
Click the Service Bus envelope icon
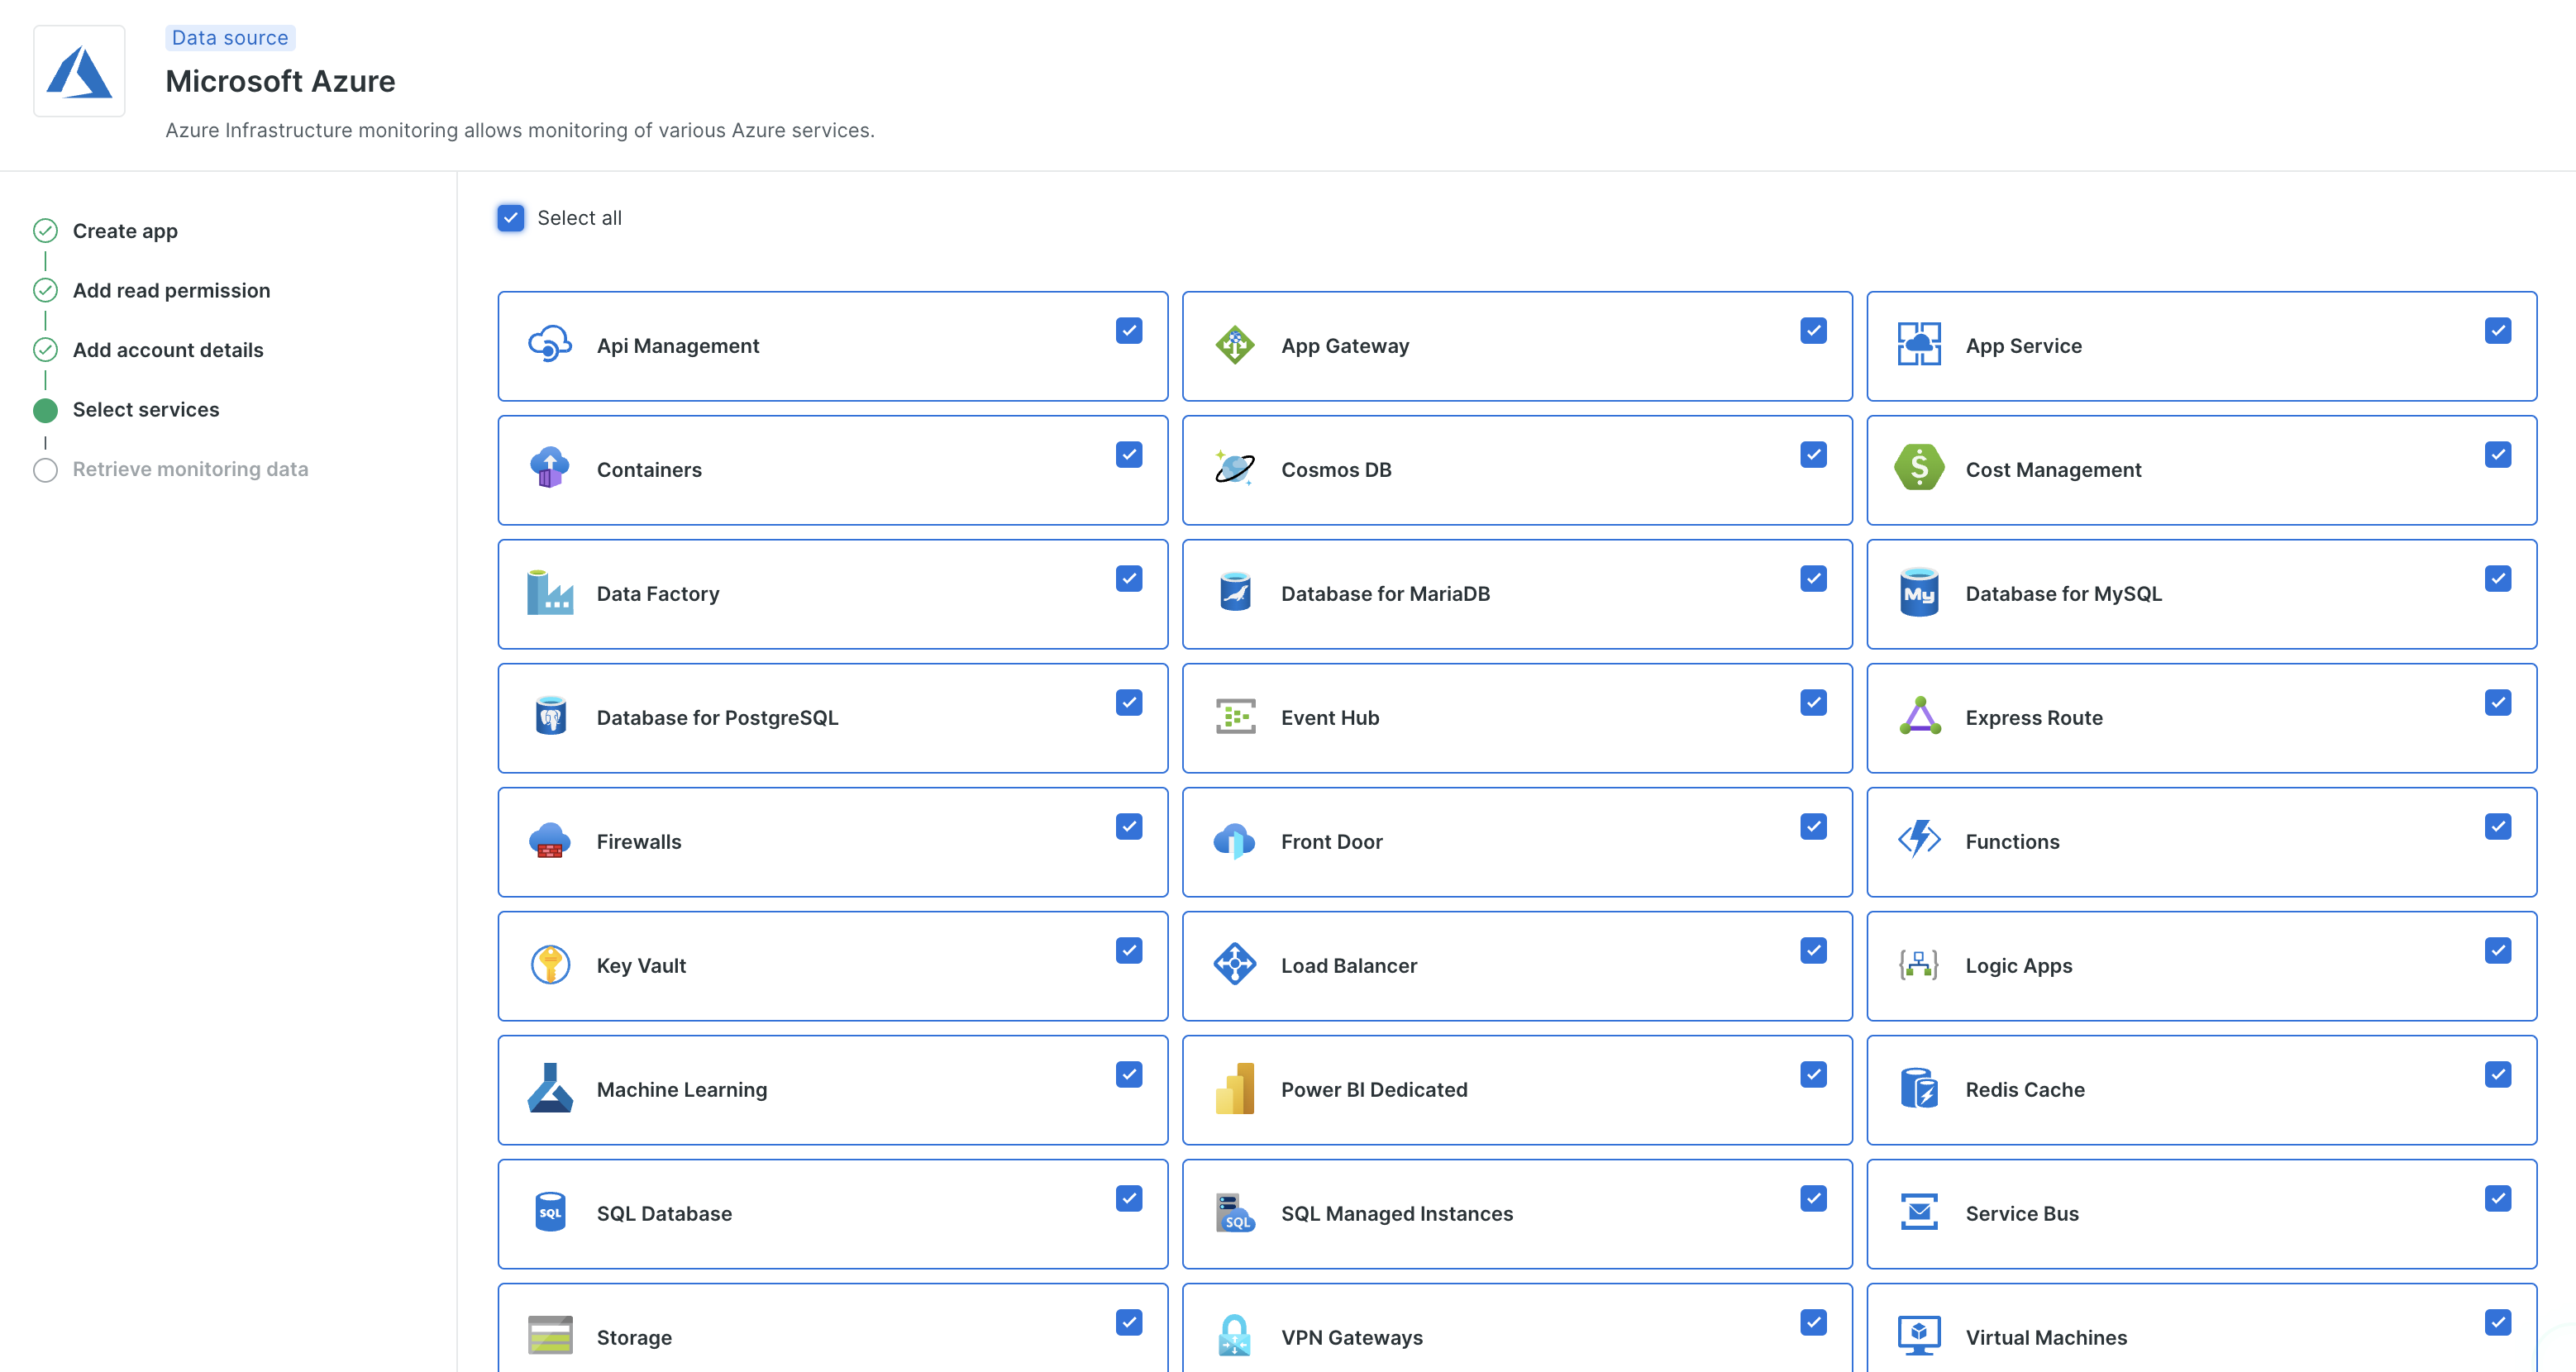coord(1918,1212)
